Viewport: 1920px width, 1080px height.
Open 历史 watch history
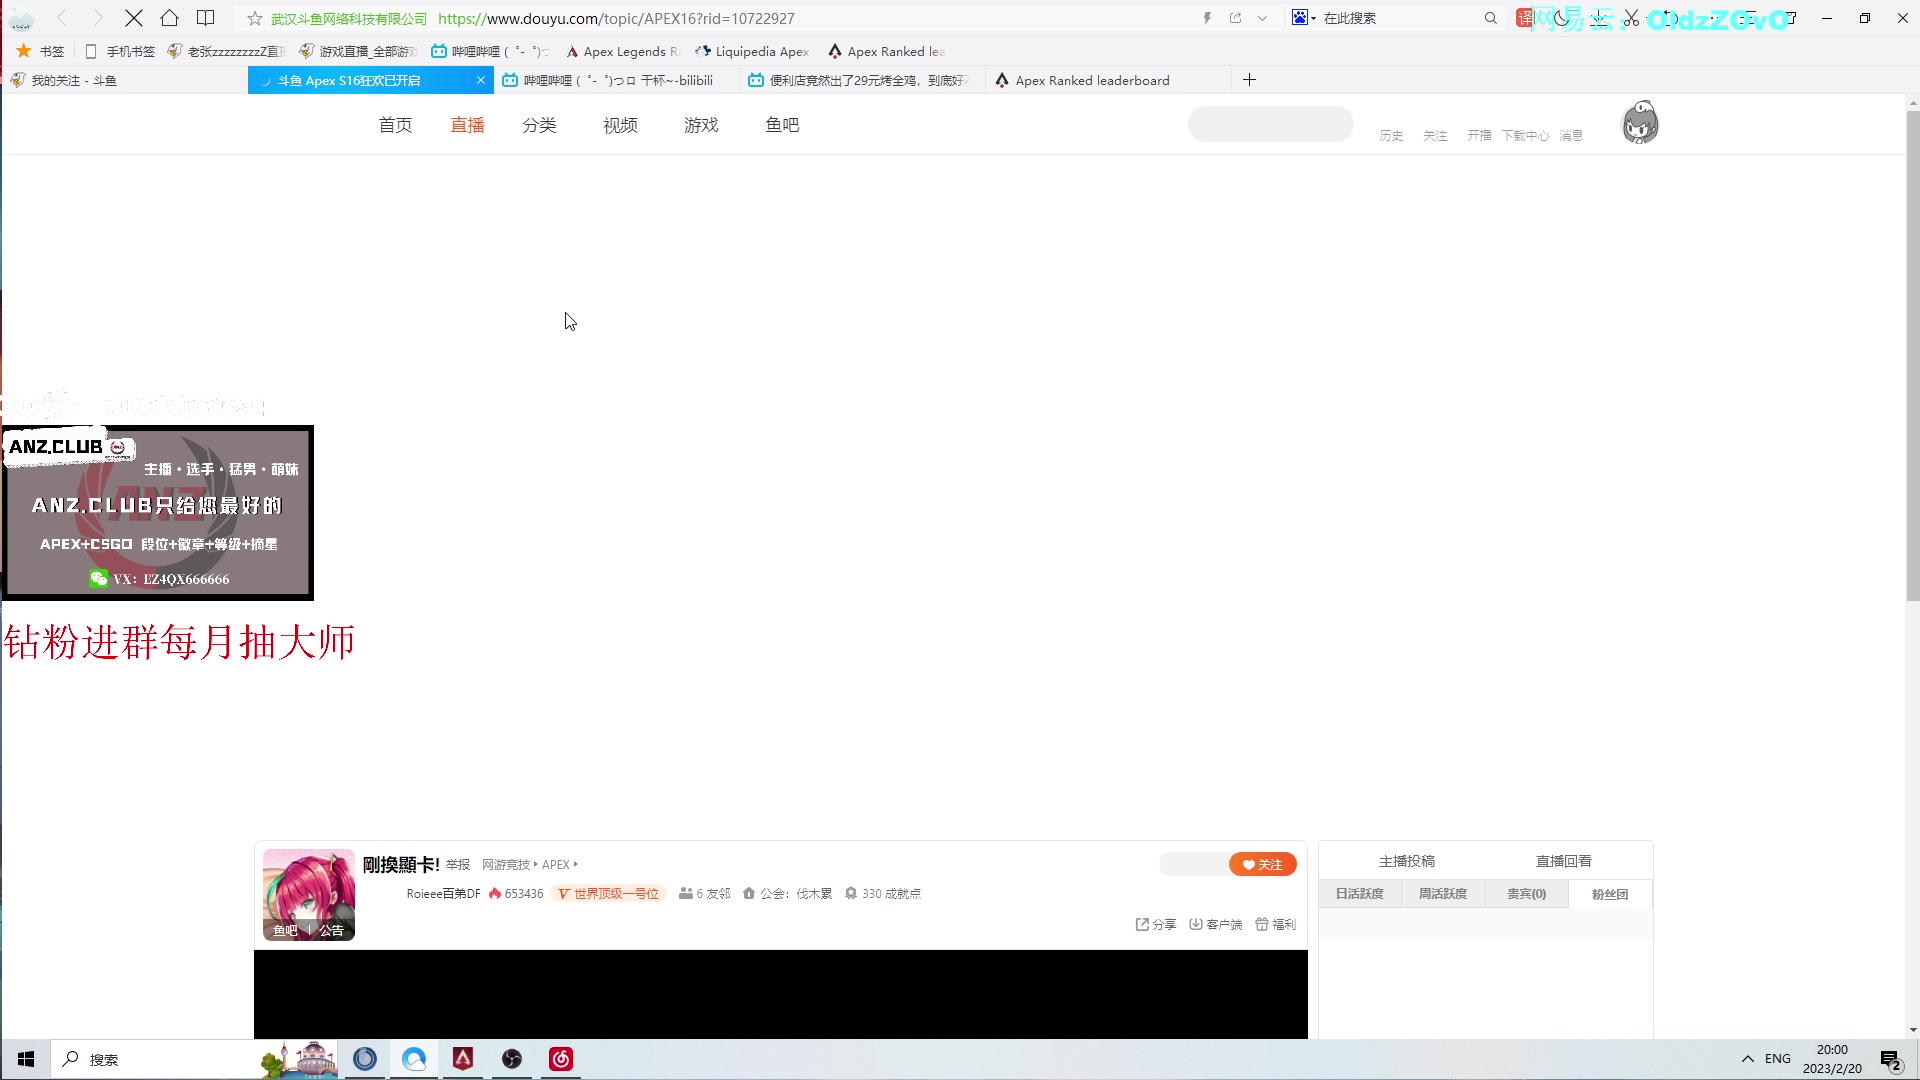point(1391,136)
